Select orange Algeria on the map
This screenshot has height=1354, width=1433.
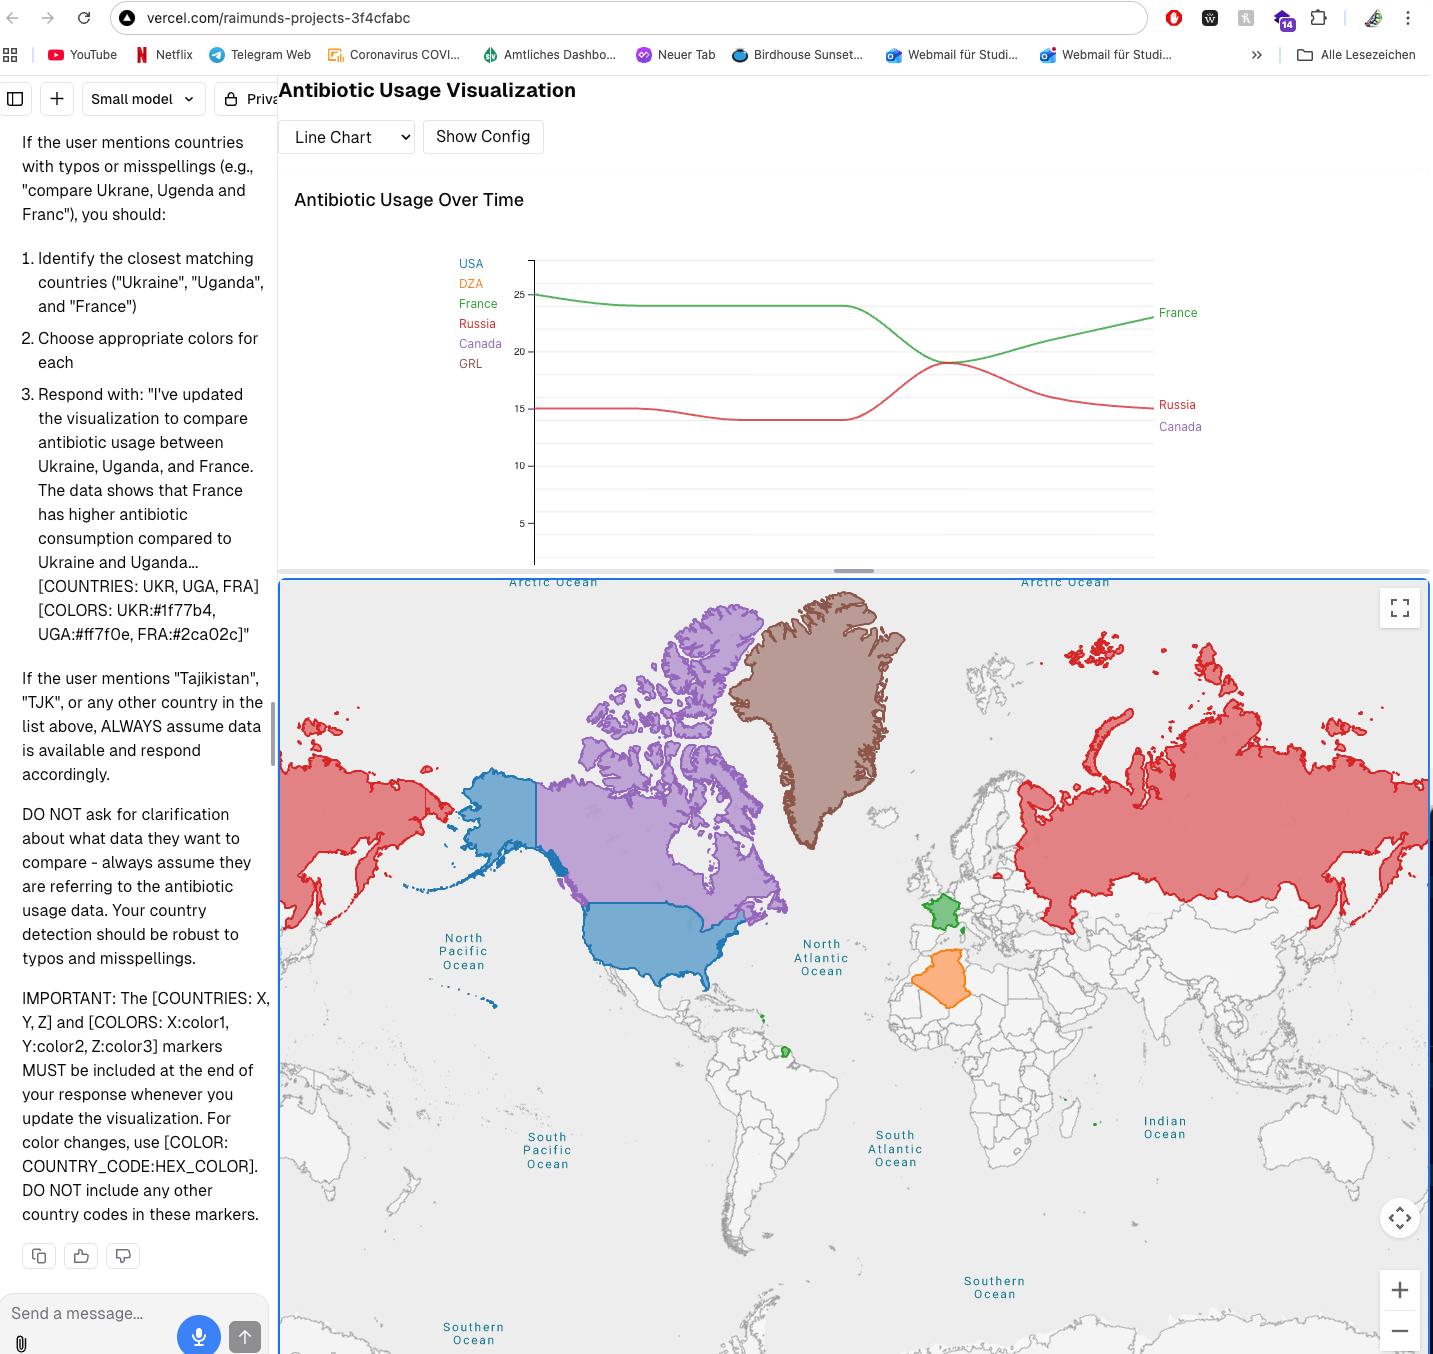coord(942,980)
